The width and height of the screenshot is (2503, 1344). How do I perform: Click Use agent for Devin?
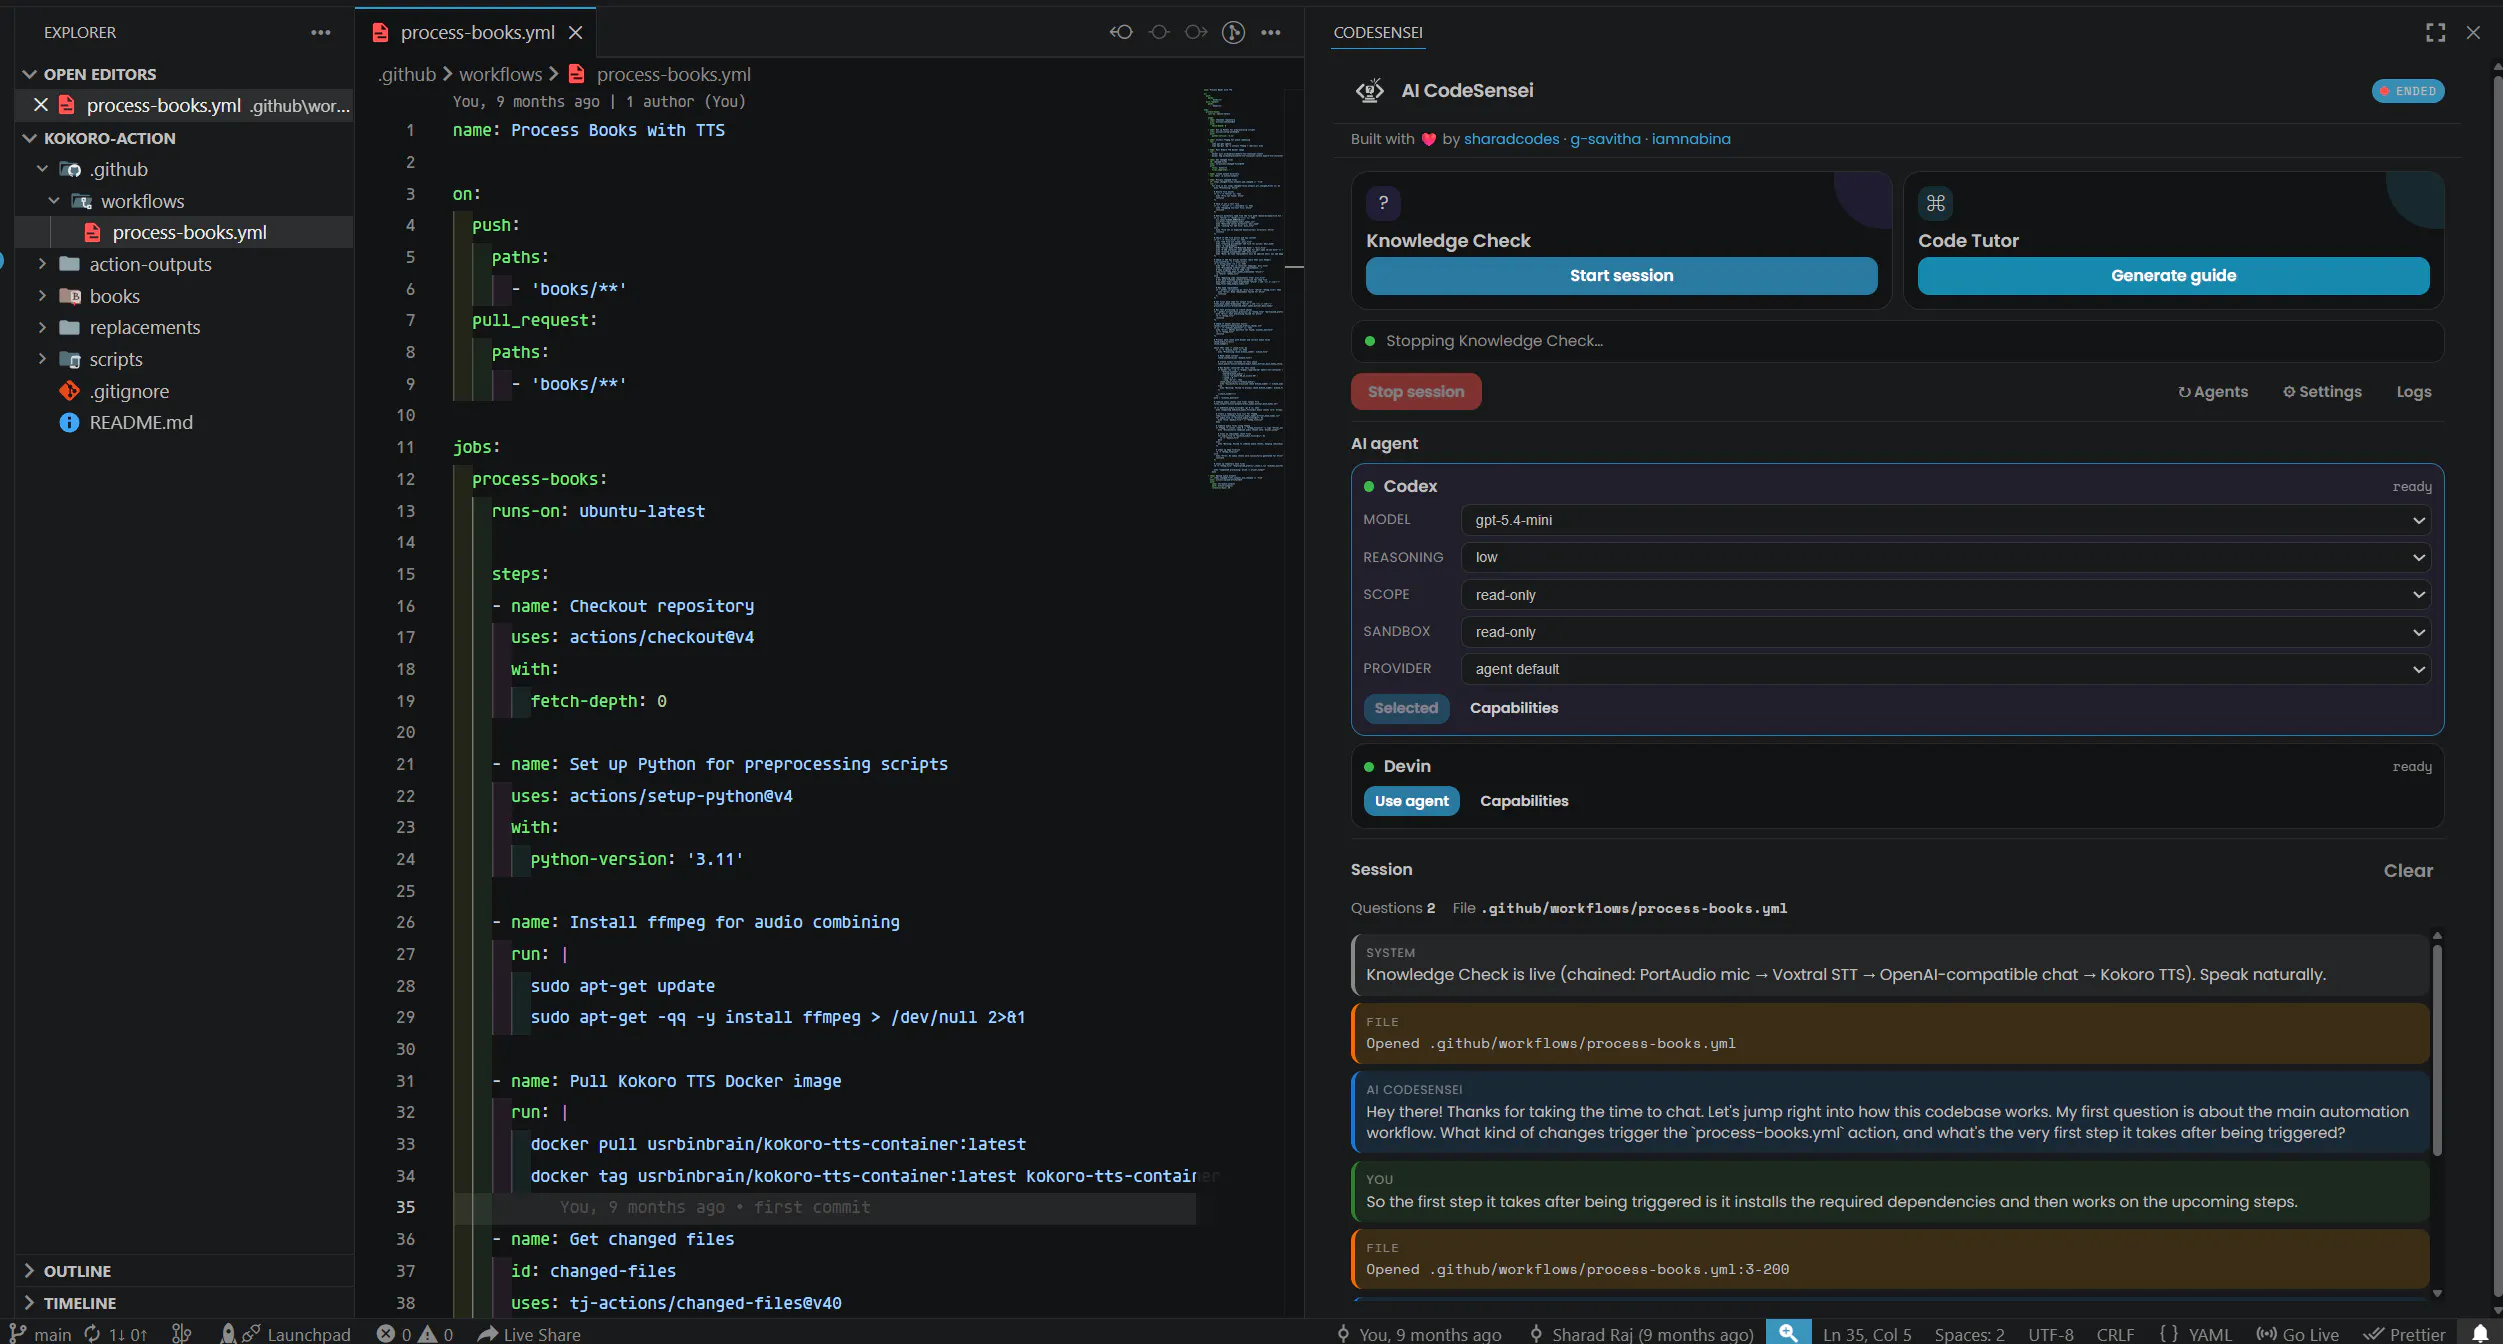1411,801
